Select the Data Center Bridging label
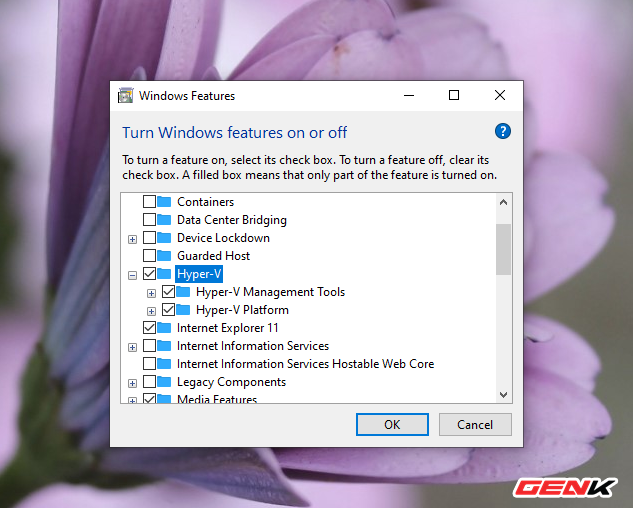 (x=232, y=220)
